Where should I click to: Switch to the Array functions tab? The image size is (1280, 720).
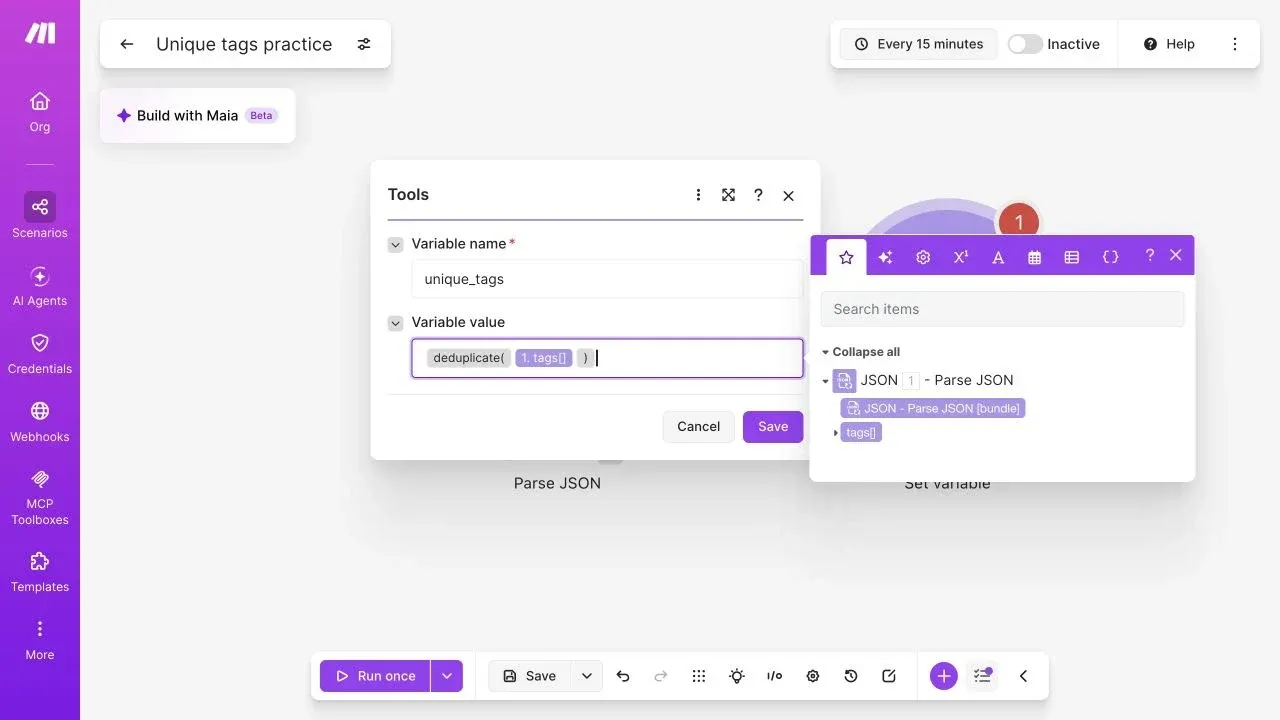click(x=1072, y=257)
